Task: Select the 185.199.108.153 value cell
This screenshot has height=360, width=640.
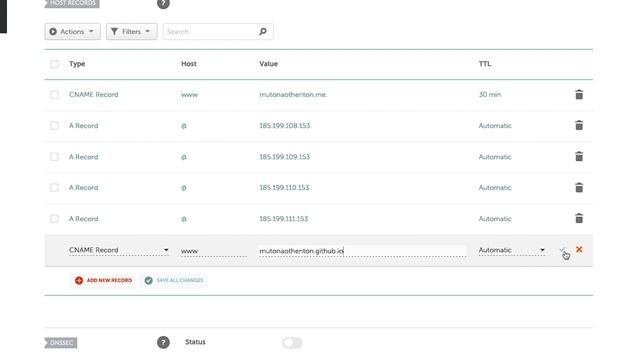Action: 284,126
